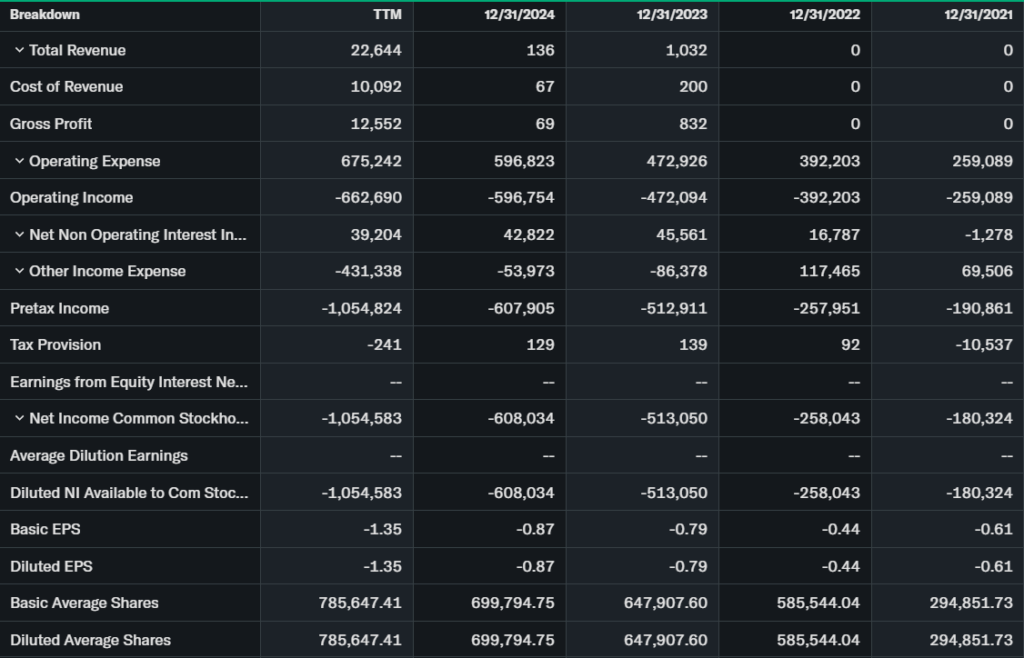
Task: Expand the Other Income Expense chevron
Action: pos(19,272)
